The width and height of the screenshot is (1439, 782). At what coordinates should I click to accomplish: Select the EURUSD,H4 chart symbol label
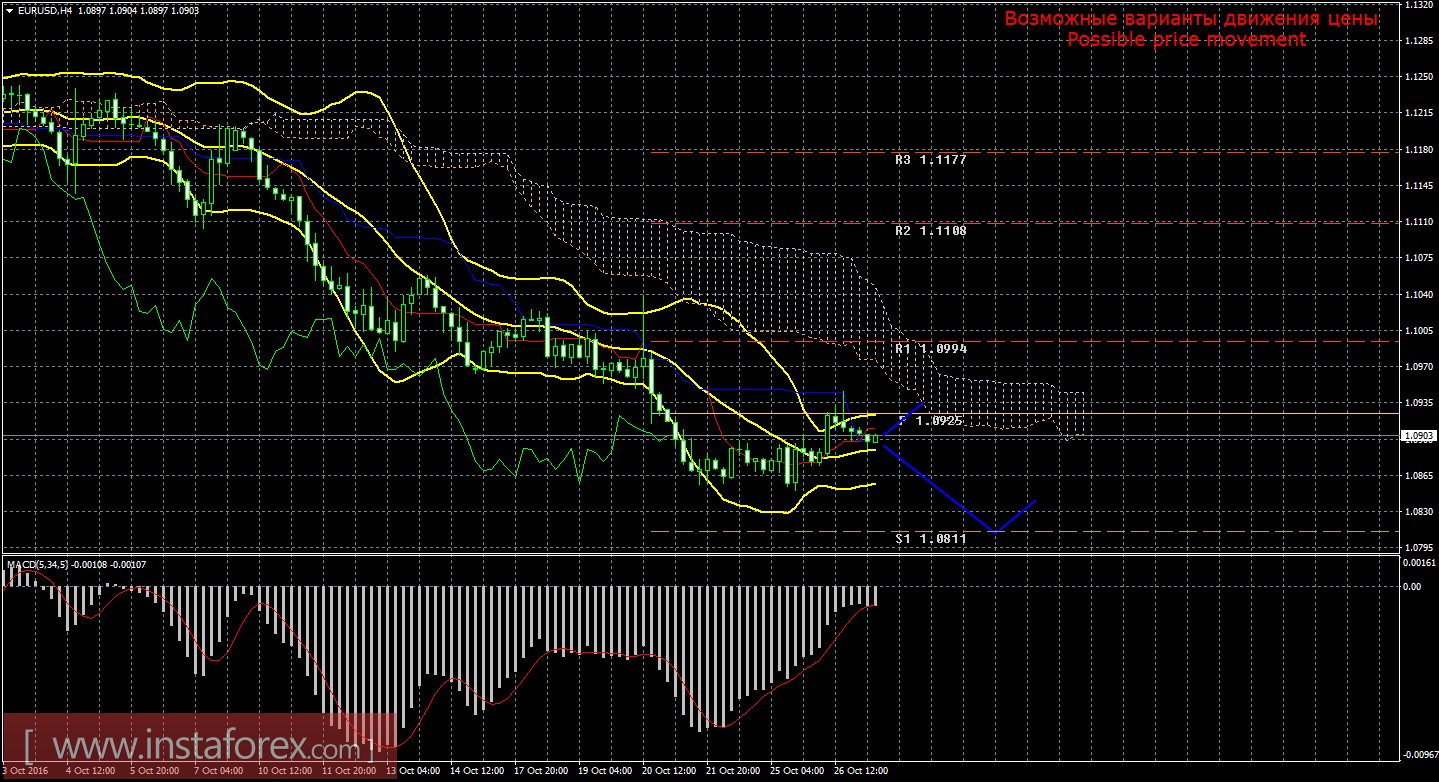[40, 9]
